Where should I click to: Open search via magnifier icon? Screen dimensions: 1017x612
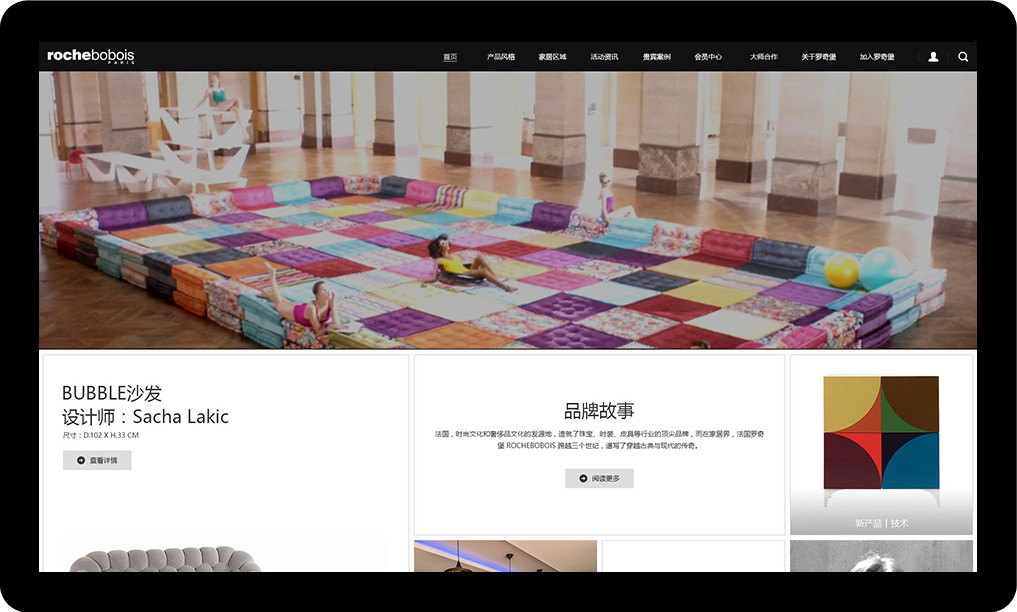click(x=963, y=57)
